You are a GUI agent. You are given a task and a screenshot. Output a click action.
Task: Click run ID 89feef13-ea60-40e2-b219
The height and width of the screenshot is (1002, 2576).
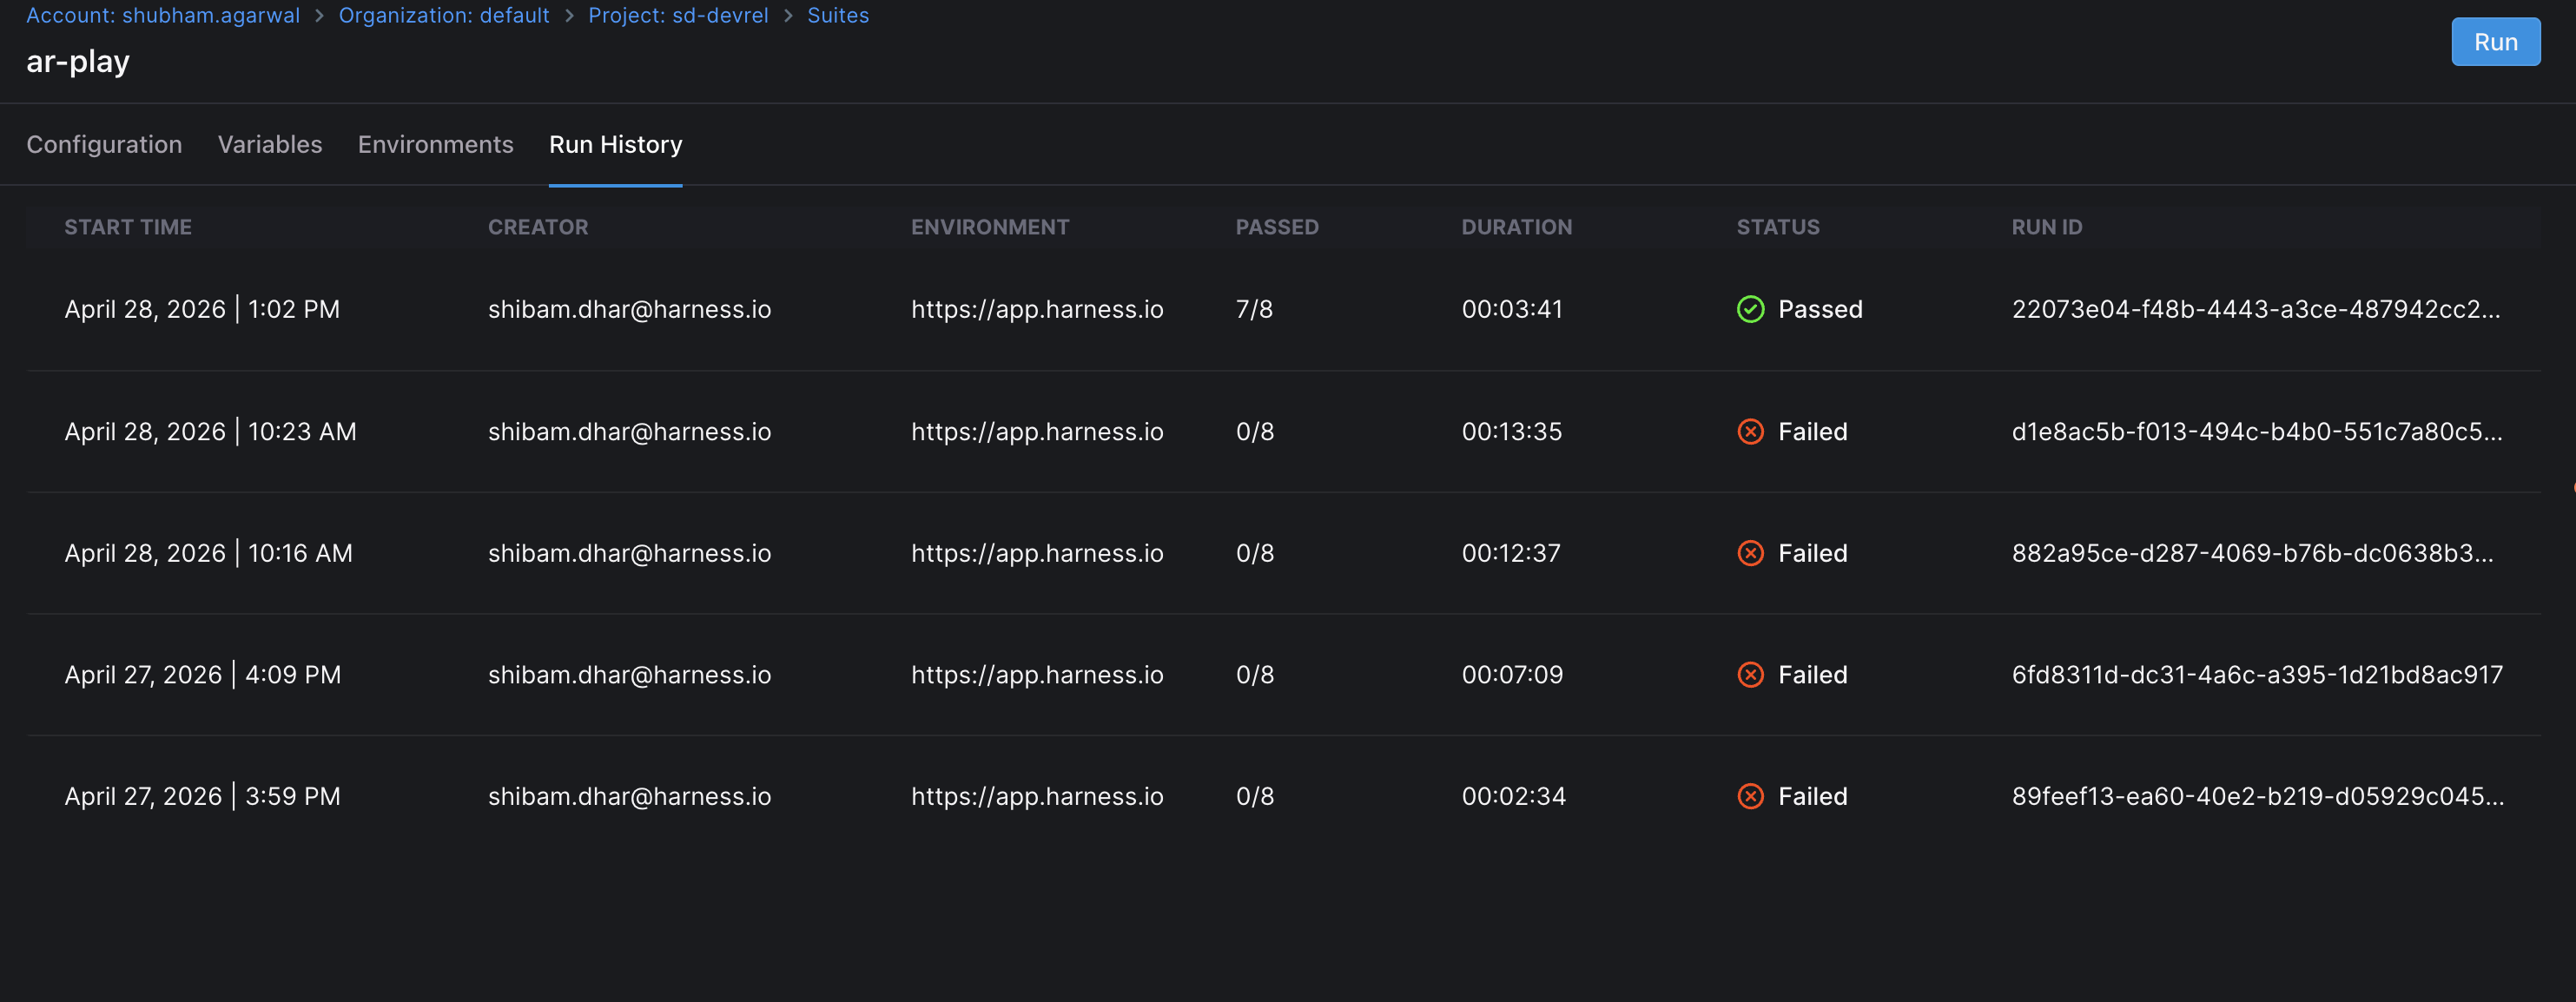[x=2258, y=797]
